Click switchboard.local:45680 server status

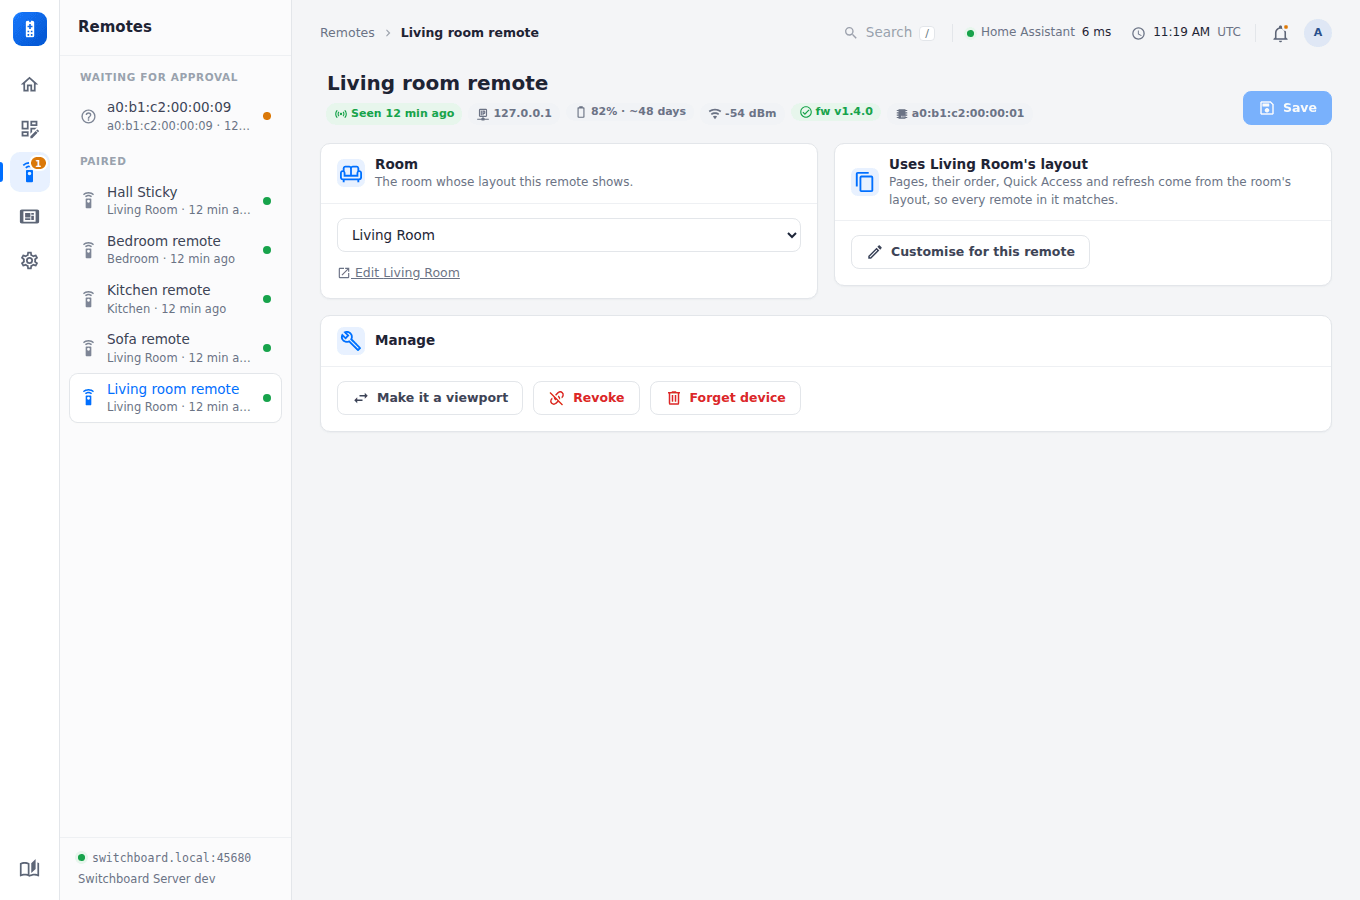point(164,858)
